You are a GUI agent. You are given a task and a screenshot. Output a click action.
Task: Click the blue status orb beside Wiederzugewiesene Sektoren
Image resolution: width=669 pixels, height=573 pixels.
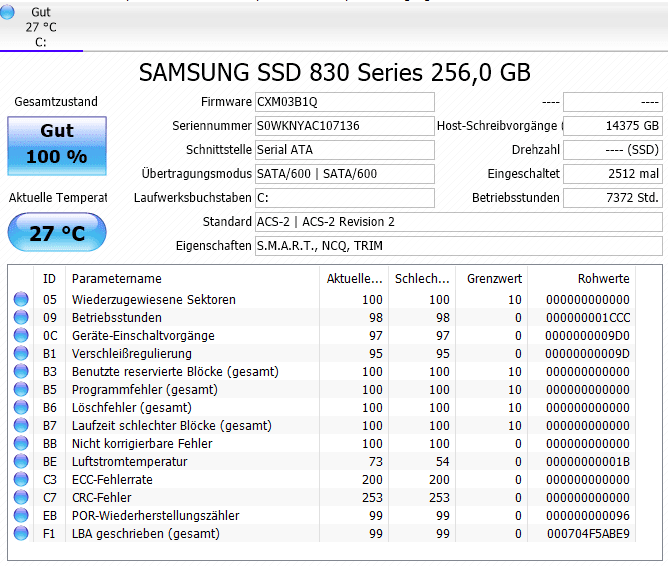point(21,300)
